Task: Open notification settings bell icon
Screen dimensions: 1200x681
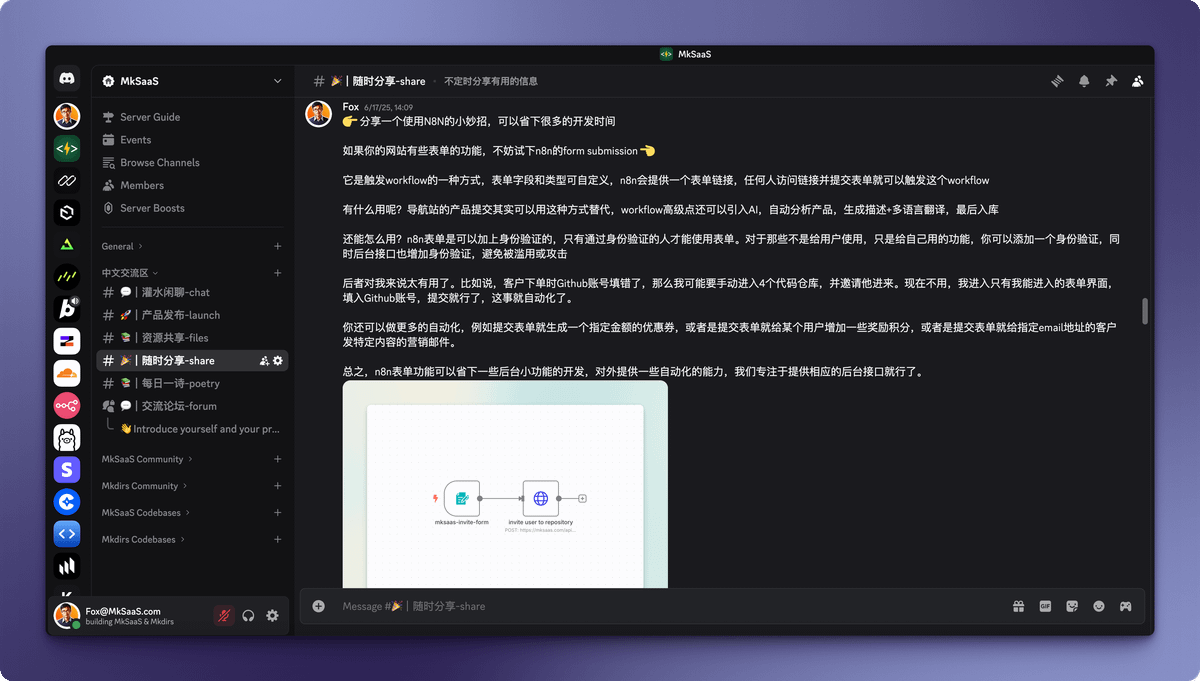Action: 1084,81
